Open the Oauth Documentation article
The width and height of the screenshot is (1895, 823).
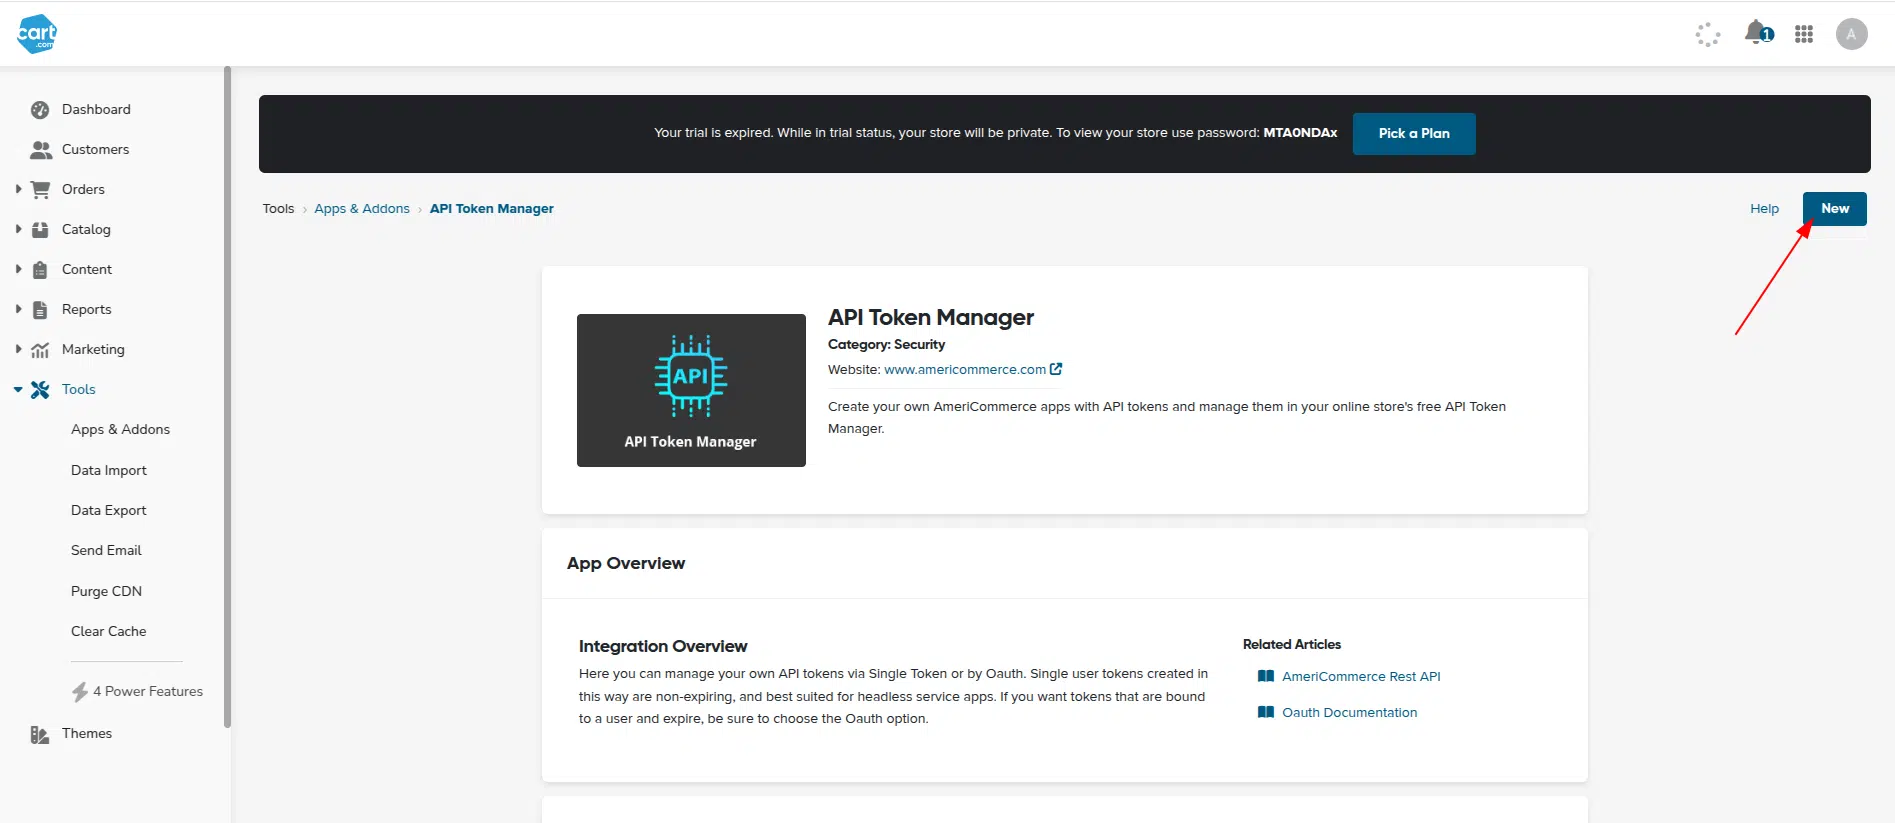(1349, 713)
